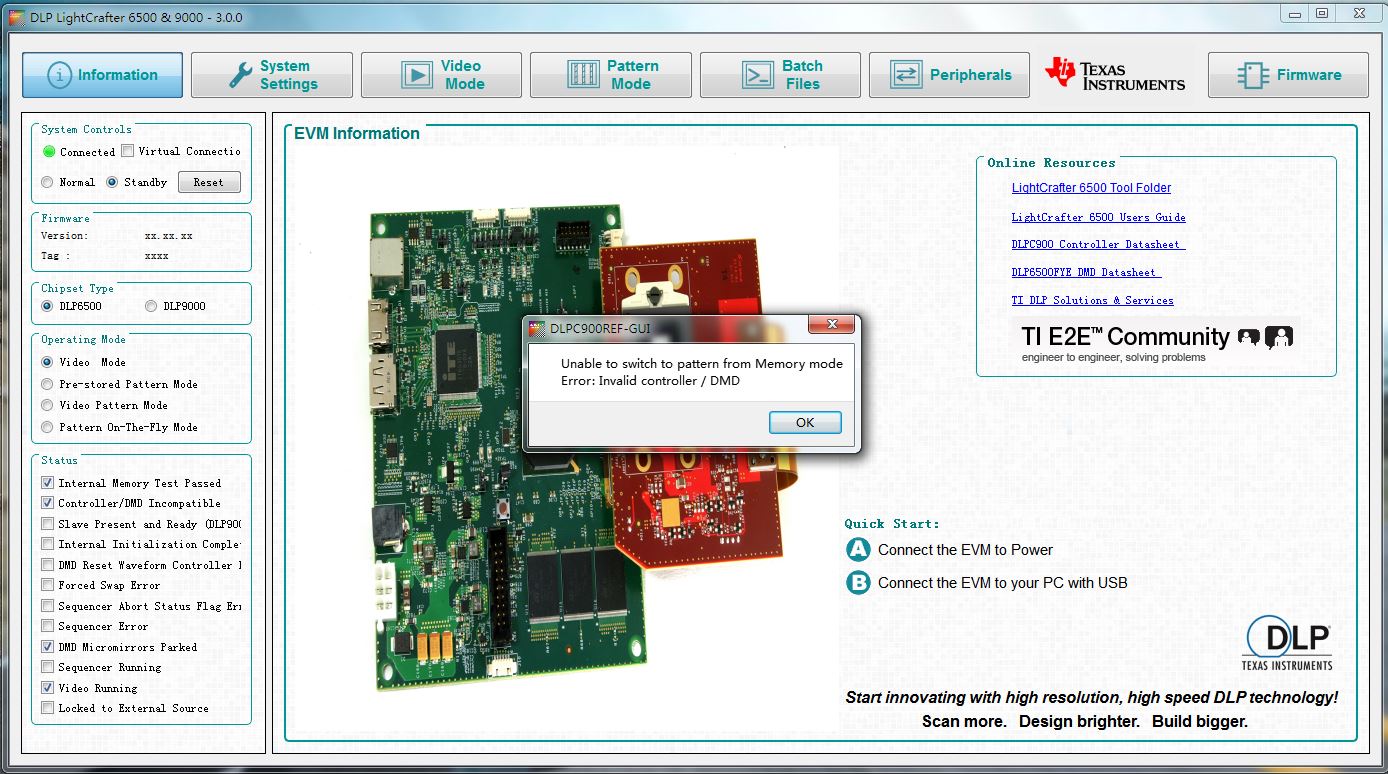Viewport: 1388px width, 774px height.
Task: Minimize the LightCrafter main window
Action: [x=1294, y=13]
